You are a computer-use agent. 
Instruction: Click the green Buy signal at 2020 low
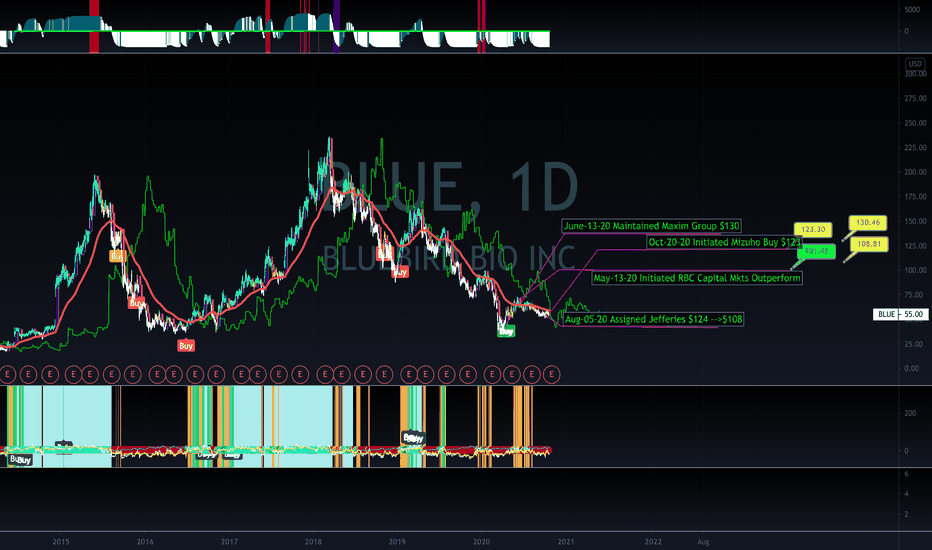pos(506,332)
